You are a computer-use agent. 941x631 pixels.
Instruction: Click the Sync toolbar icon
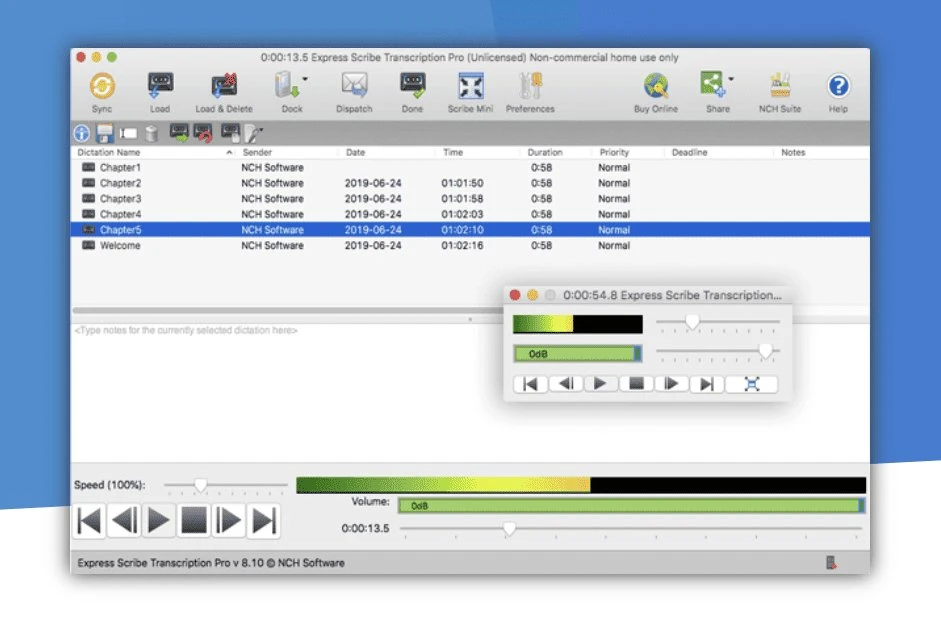pyautogui.click(x=102, y=88)
